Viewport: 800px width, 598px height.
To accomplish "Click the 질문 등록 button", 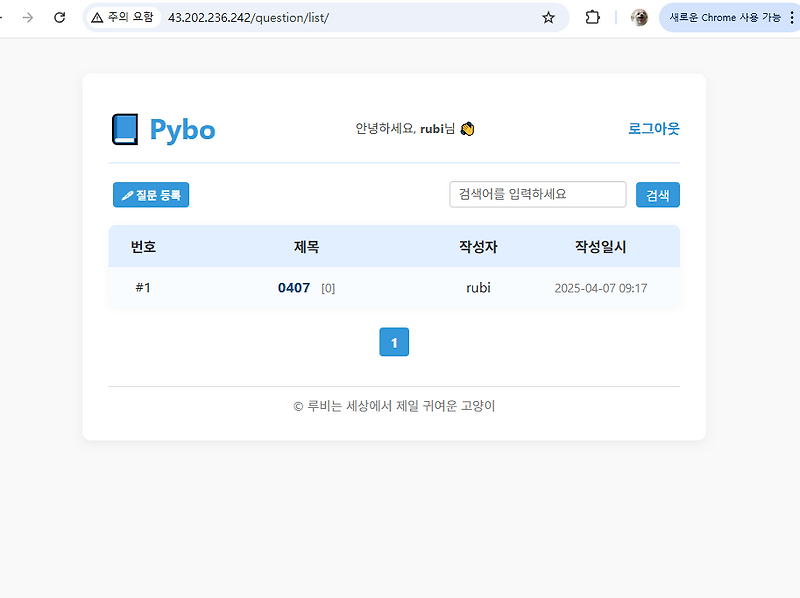I will click(150, 194).
